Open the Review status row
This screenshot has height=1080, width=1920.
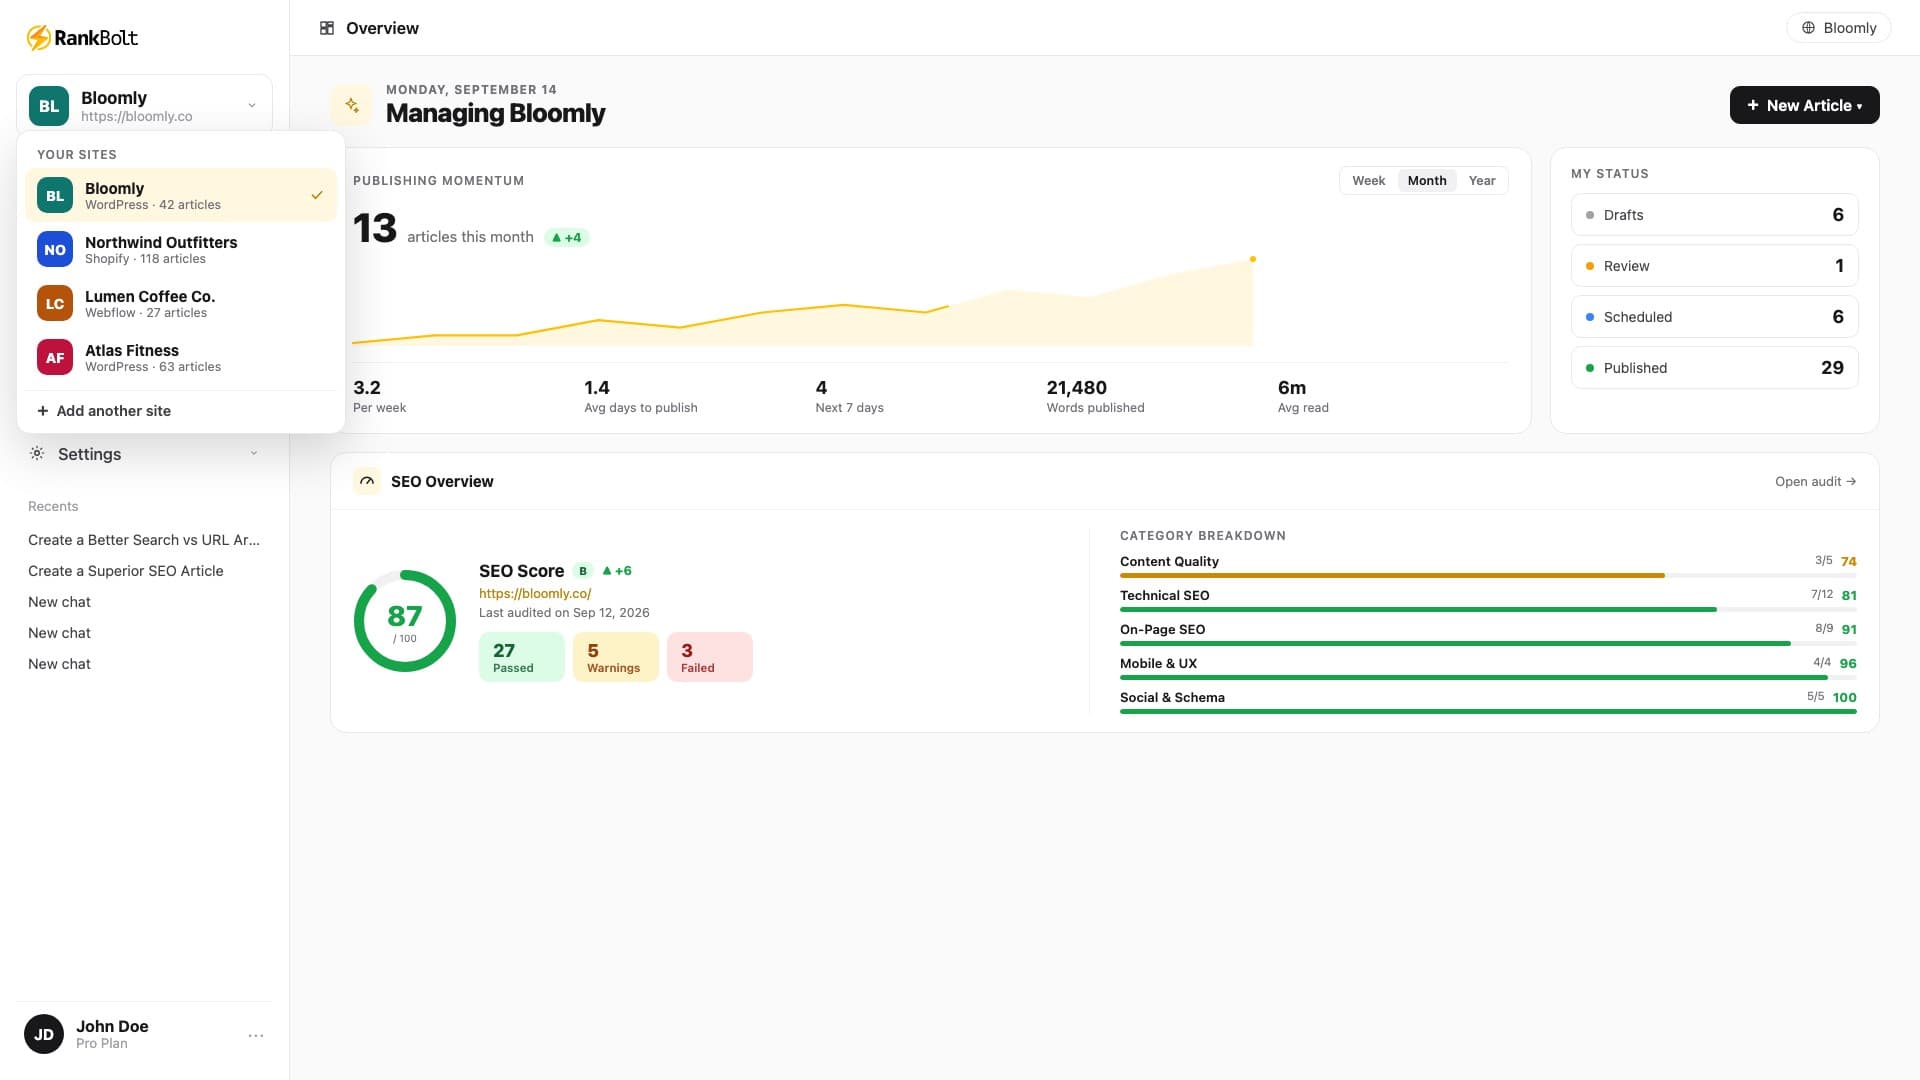[x=1715, y=266]
